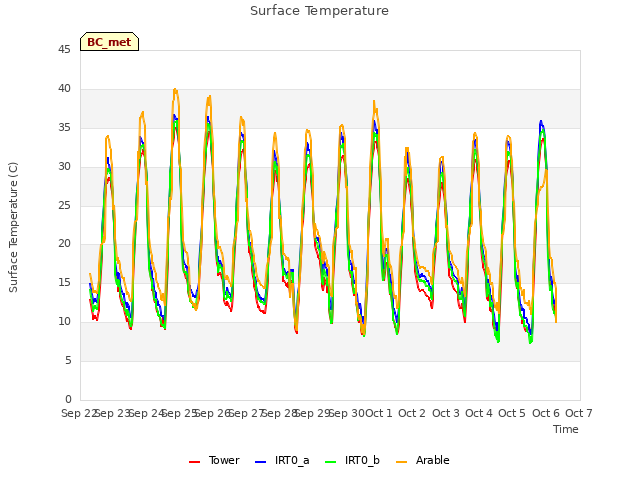
Task: Click the BC_met annotation label
Action: click(x=109, y=42)
